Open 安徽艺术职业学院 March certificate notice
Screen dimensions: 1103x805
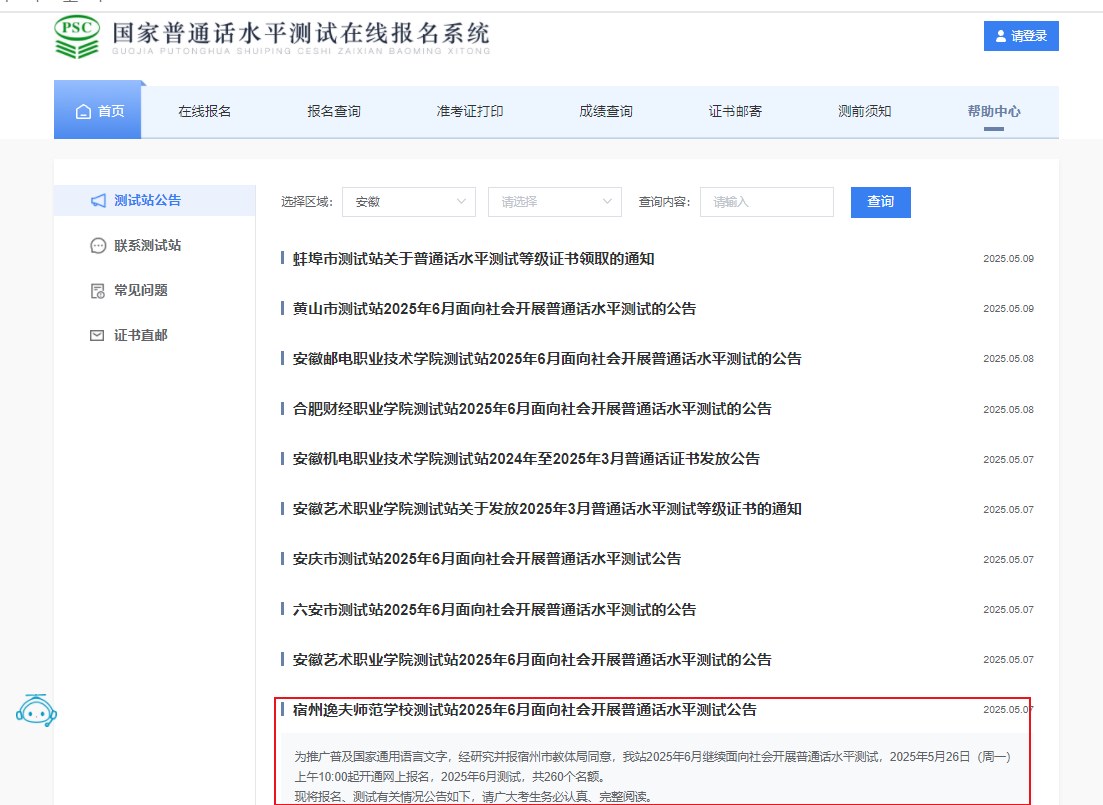[x=547, y=509]
